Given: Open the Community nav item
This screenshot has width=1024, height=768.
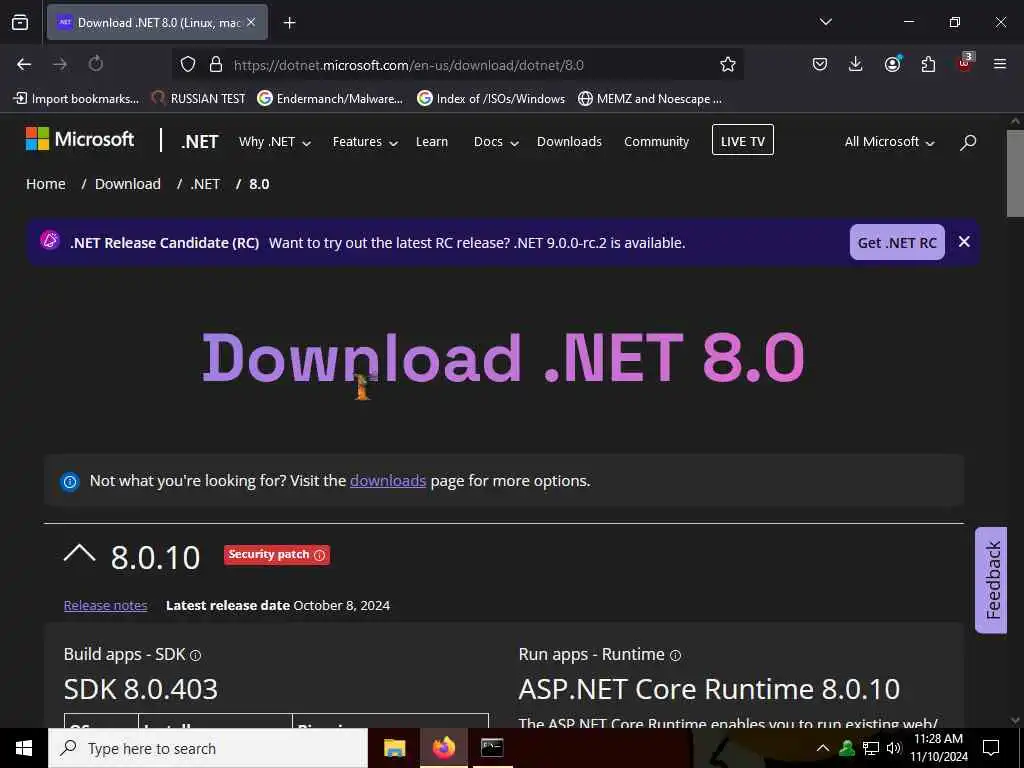Looking at the screenshot, I should coord(656,142).
